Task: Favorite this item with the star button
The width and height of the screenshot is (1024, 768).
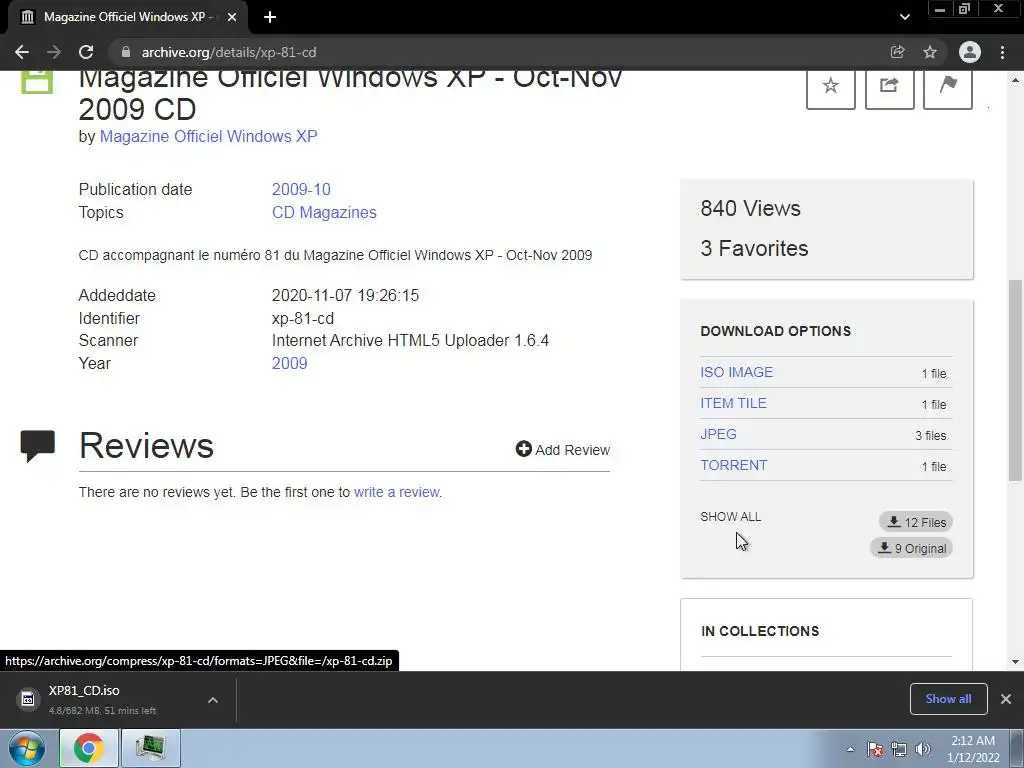Action: 831,89
